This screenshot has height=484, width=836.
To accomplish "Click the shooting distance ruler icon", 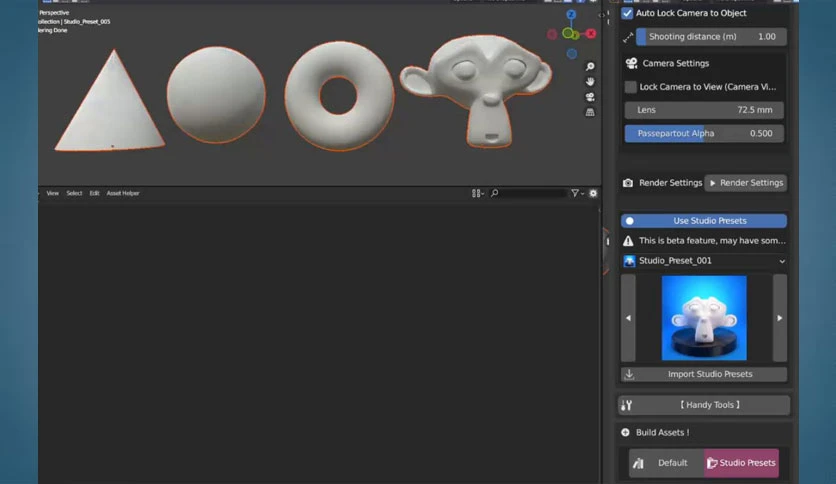I will tap(628, 37).
